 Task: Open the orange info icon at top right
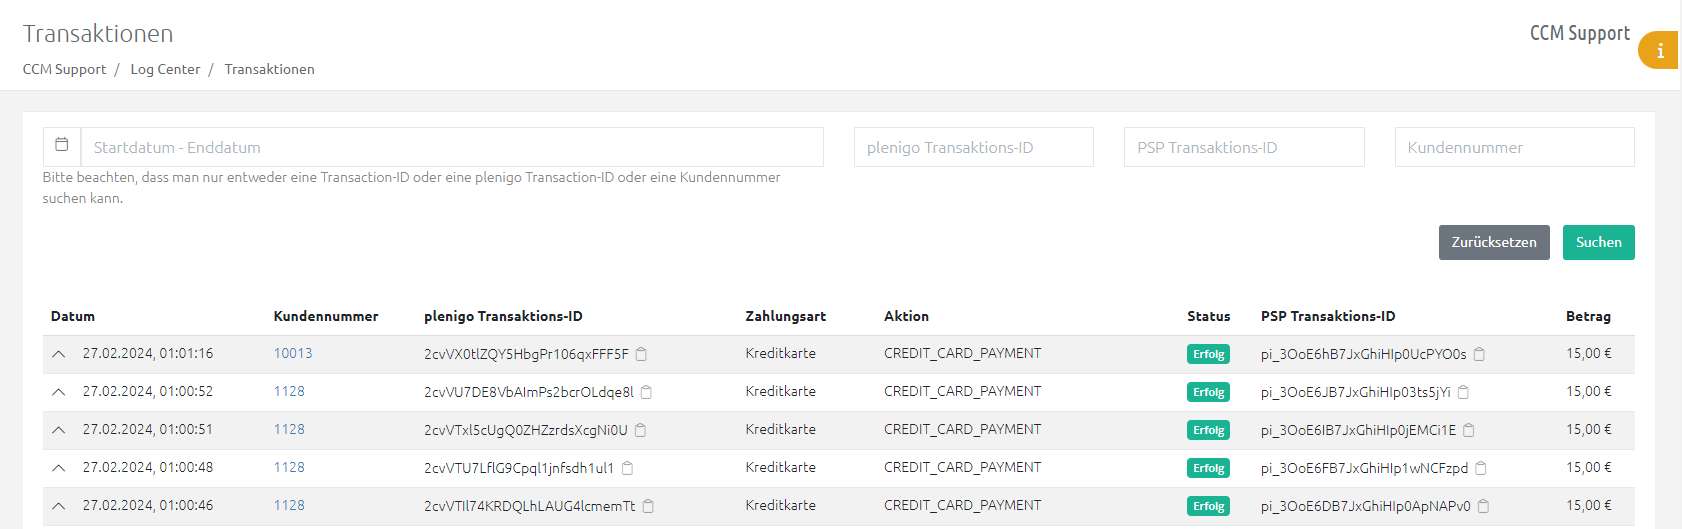pos(1660,50)
